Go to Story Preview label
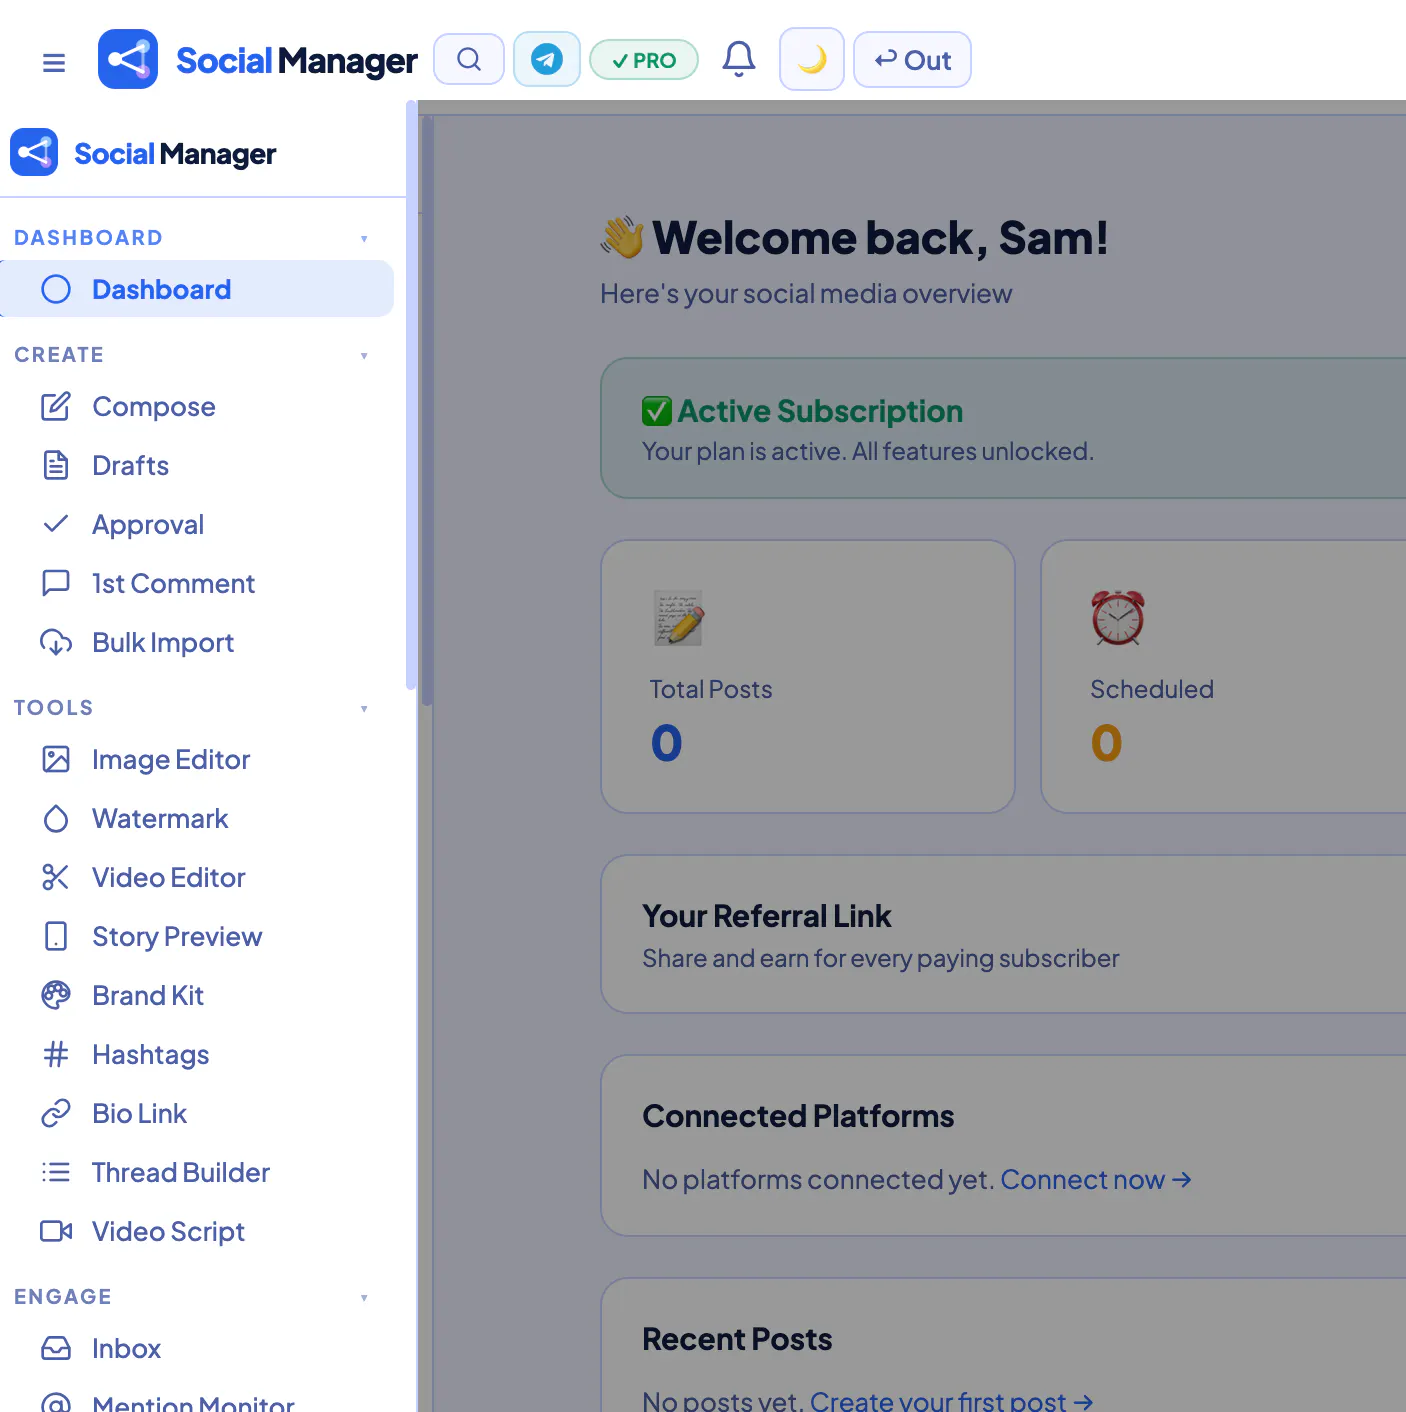Viewport: 1406px width, 1412px height. point(177,937)
